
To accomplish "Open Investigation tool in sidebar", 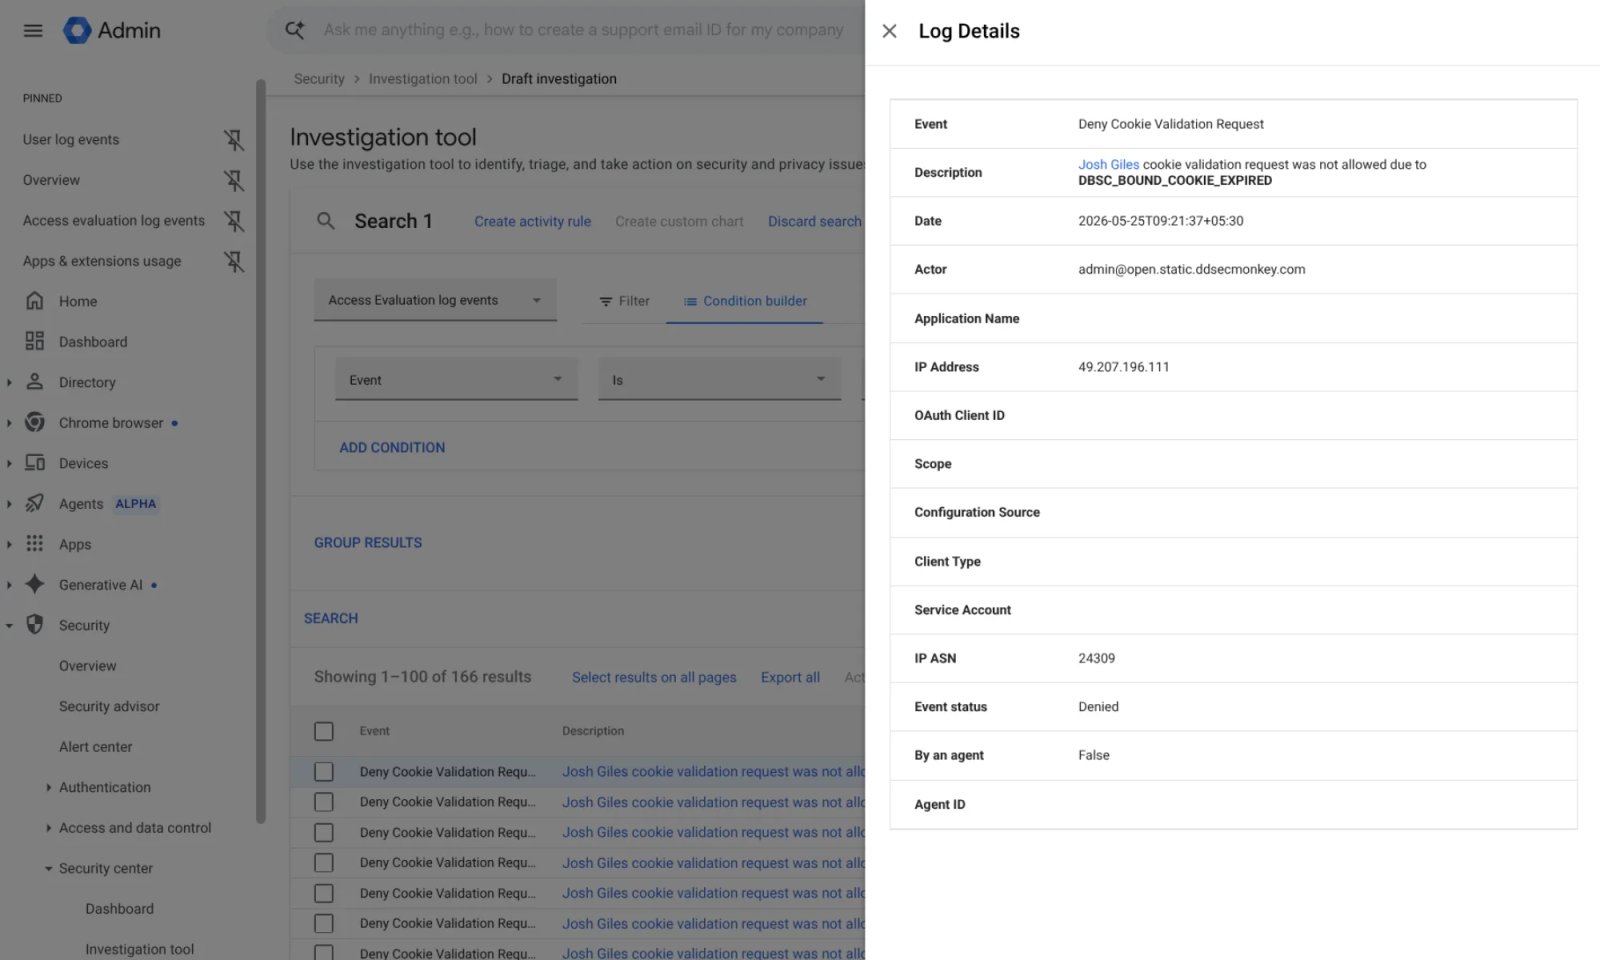I will [139, 949].
